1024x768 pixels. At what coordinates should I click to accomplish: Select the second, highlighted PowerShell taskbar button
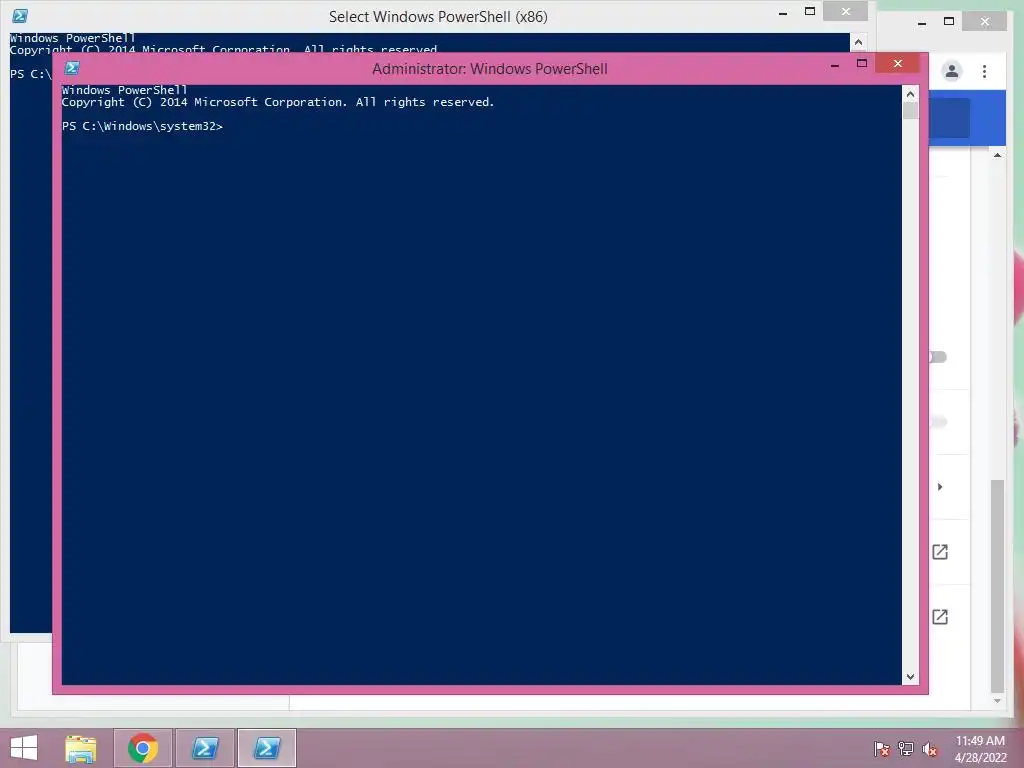click(266, 748)
